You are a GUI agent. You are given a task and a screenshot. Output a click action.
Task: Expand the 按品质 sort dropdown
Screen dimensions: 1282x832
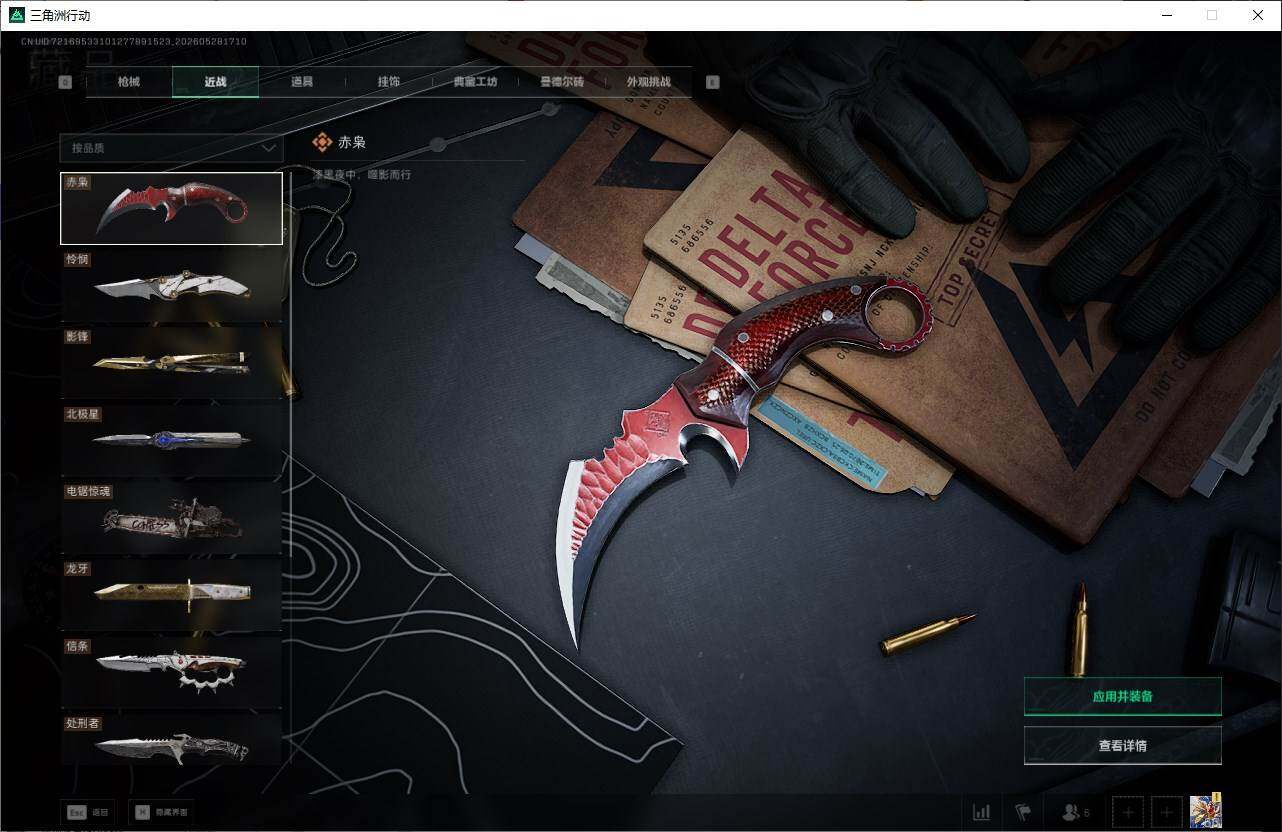(171, 148)
